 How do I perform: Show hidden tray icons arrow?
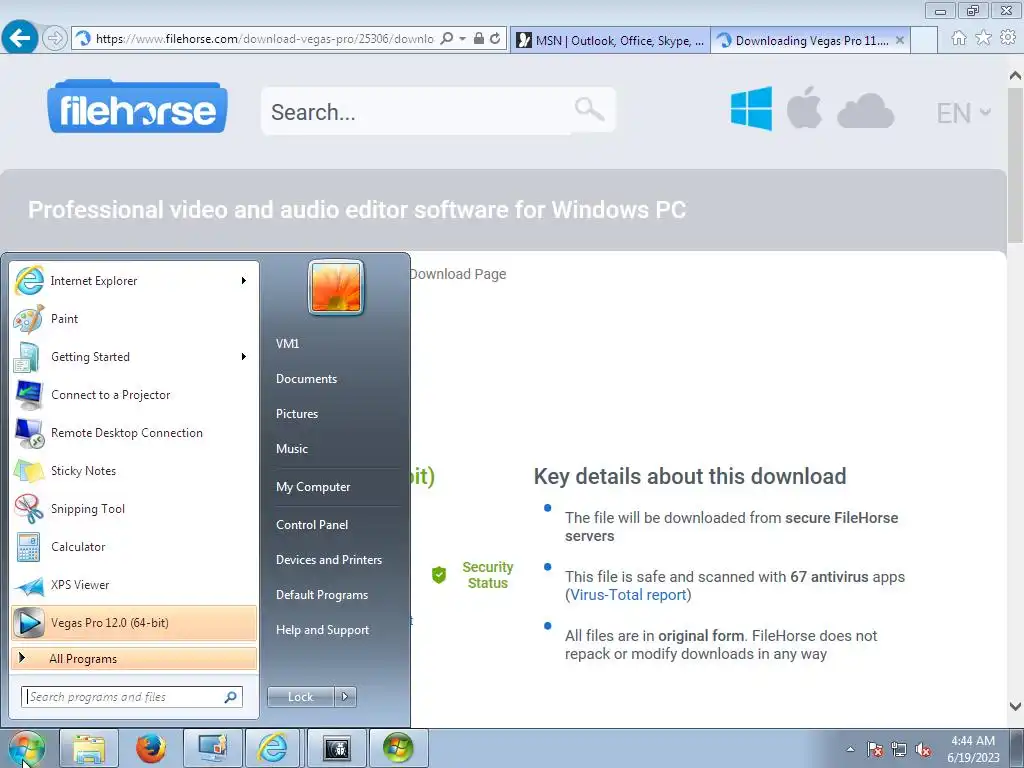coord(850,750)
